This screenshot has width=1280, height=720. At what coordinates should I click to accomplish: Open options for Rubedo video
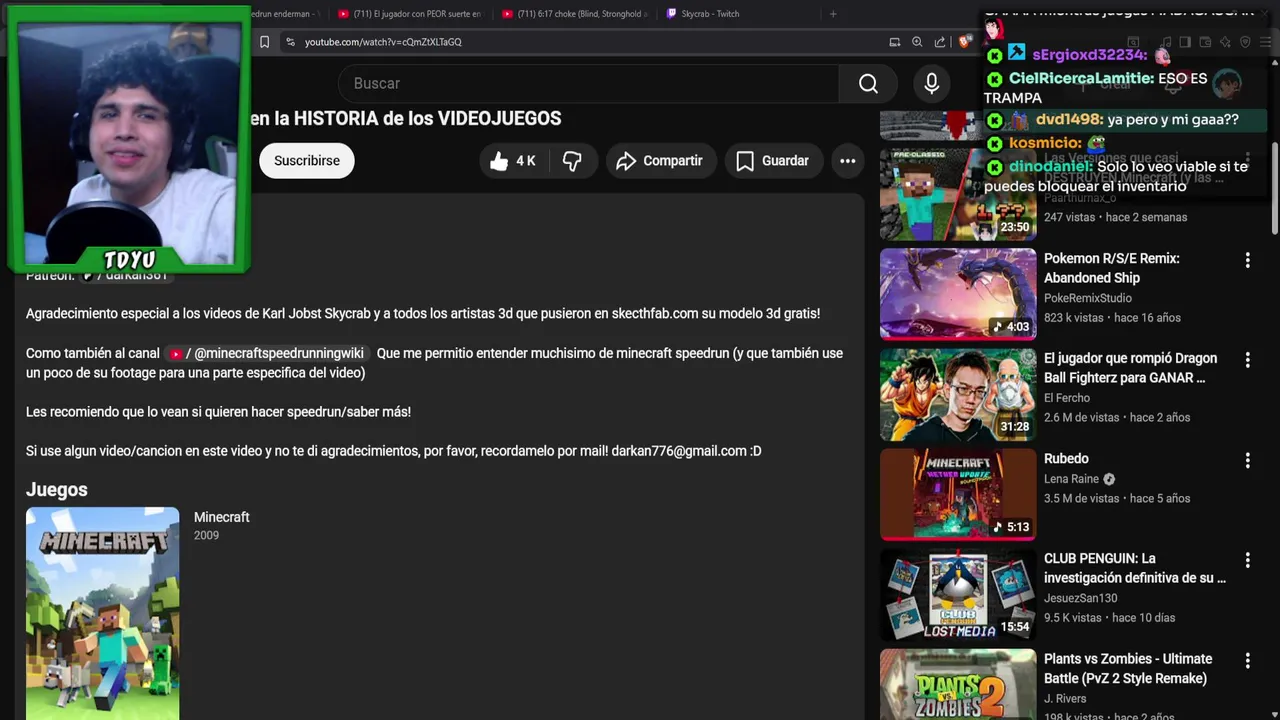click(1247, 460)
